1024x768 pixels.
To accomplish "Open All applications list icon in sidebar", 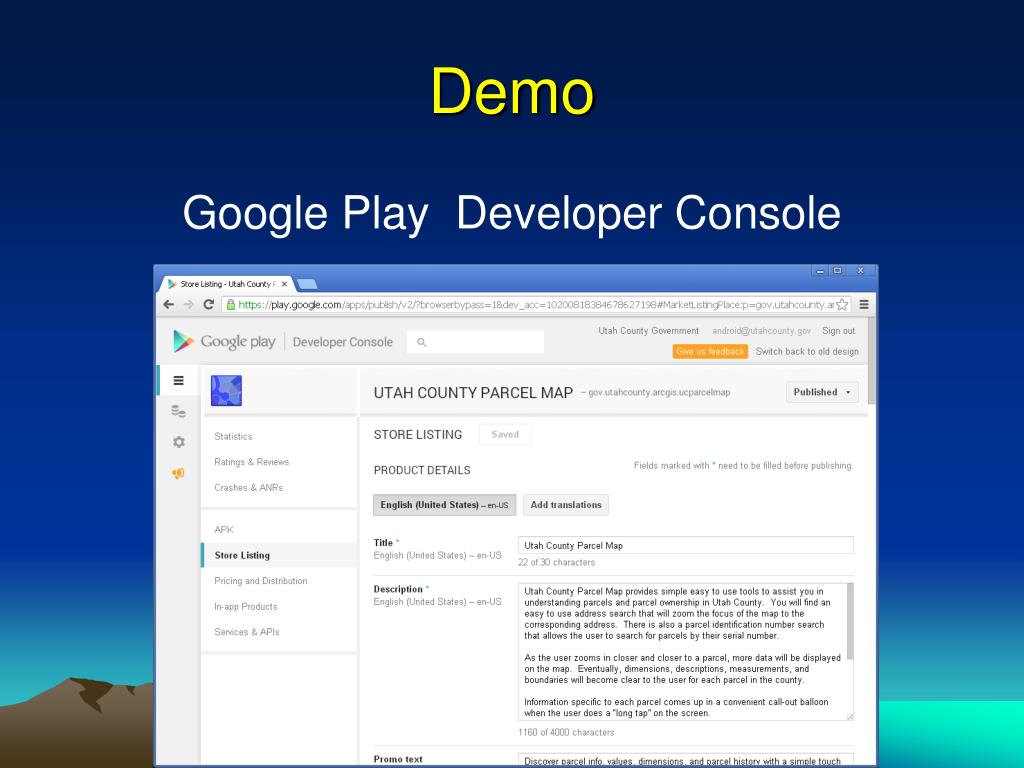I will (x=178, y=380).
